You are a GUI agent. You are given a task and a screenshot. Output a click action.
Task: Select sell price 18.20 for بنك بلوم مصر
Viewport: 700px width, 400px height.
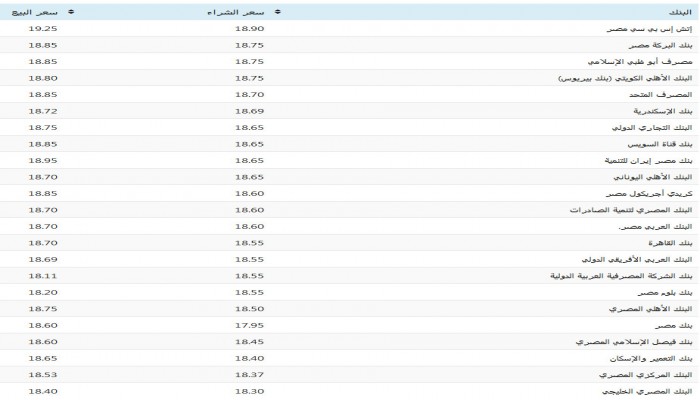click(x=43, y=292)
